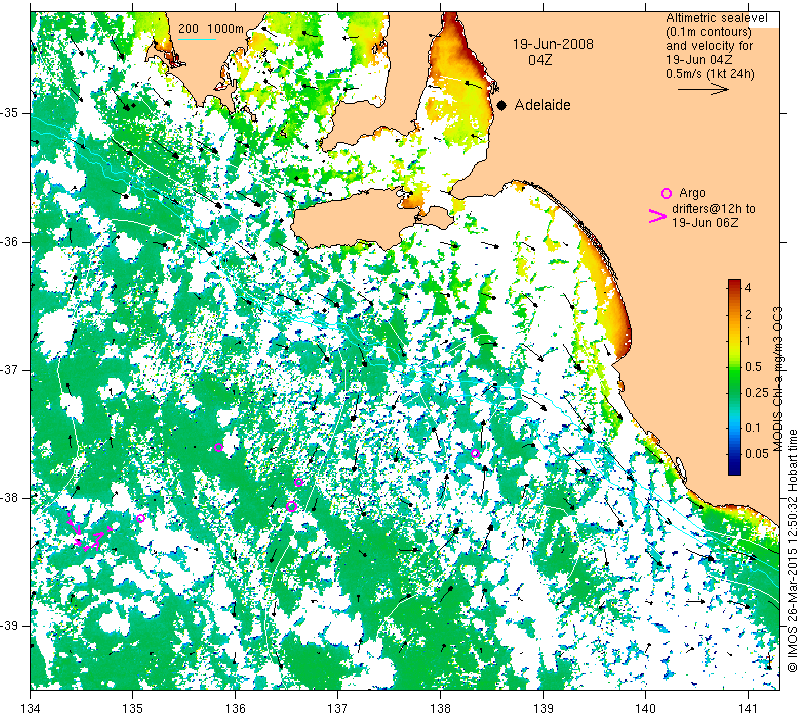The width and height of the screenshot is (800, 720).
Task: Click the 'Adelaide' city label
Action: click(542, 105)
